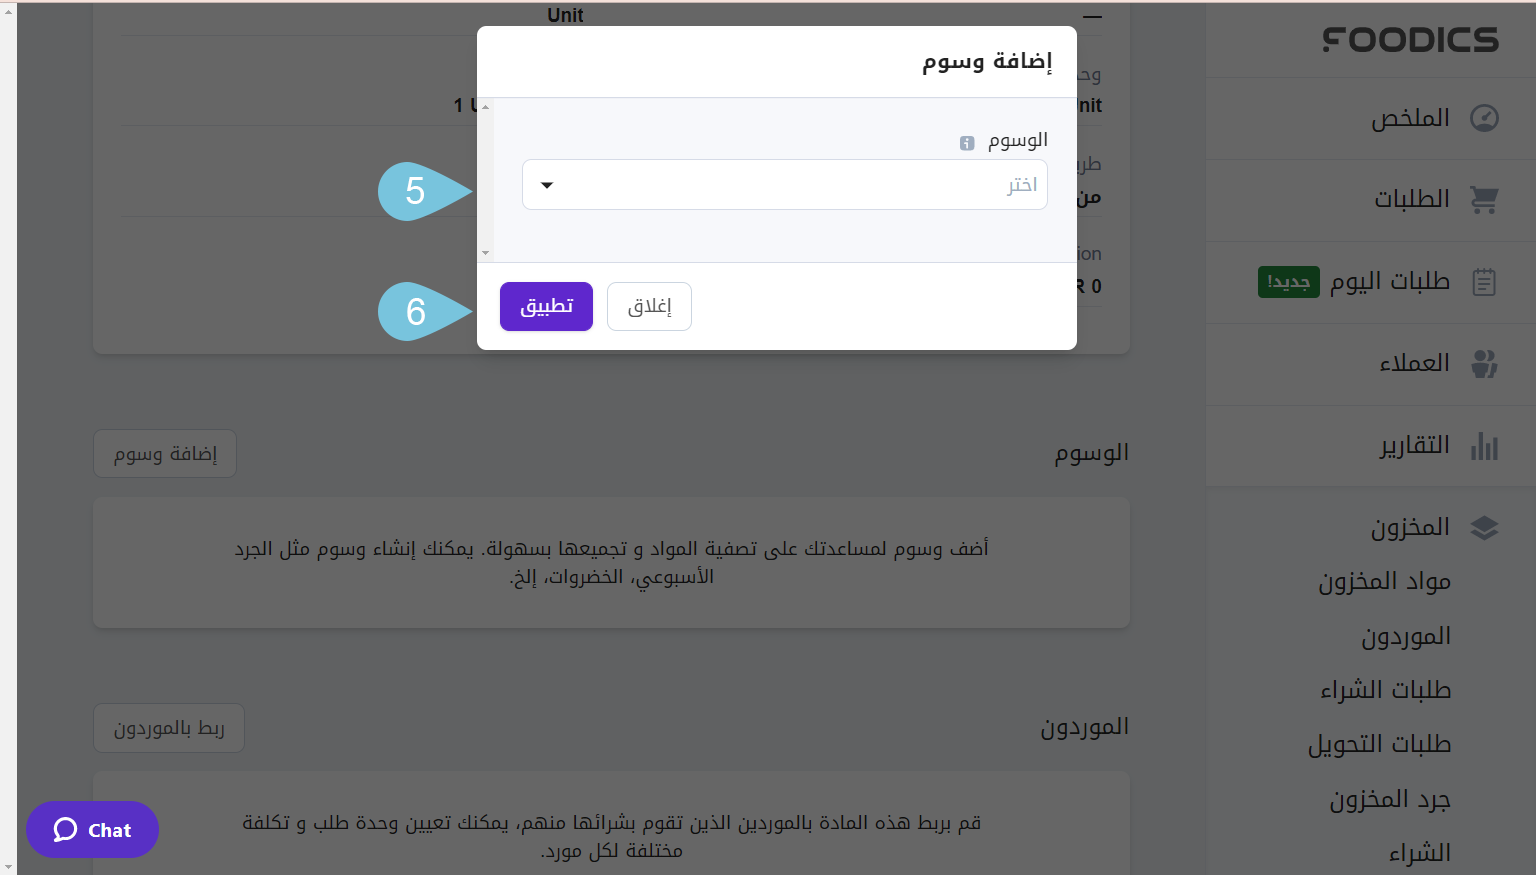This screenshot has height=875, width=1536.
Task: Open العملاء in sidebar
Action: (x=1414, y=364)
